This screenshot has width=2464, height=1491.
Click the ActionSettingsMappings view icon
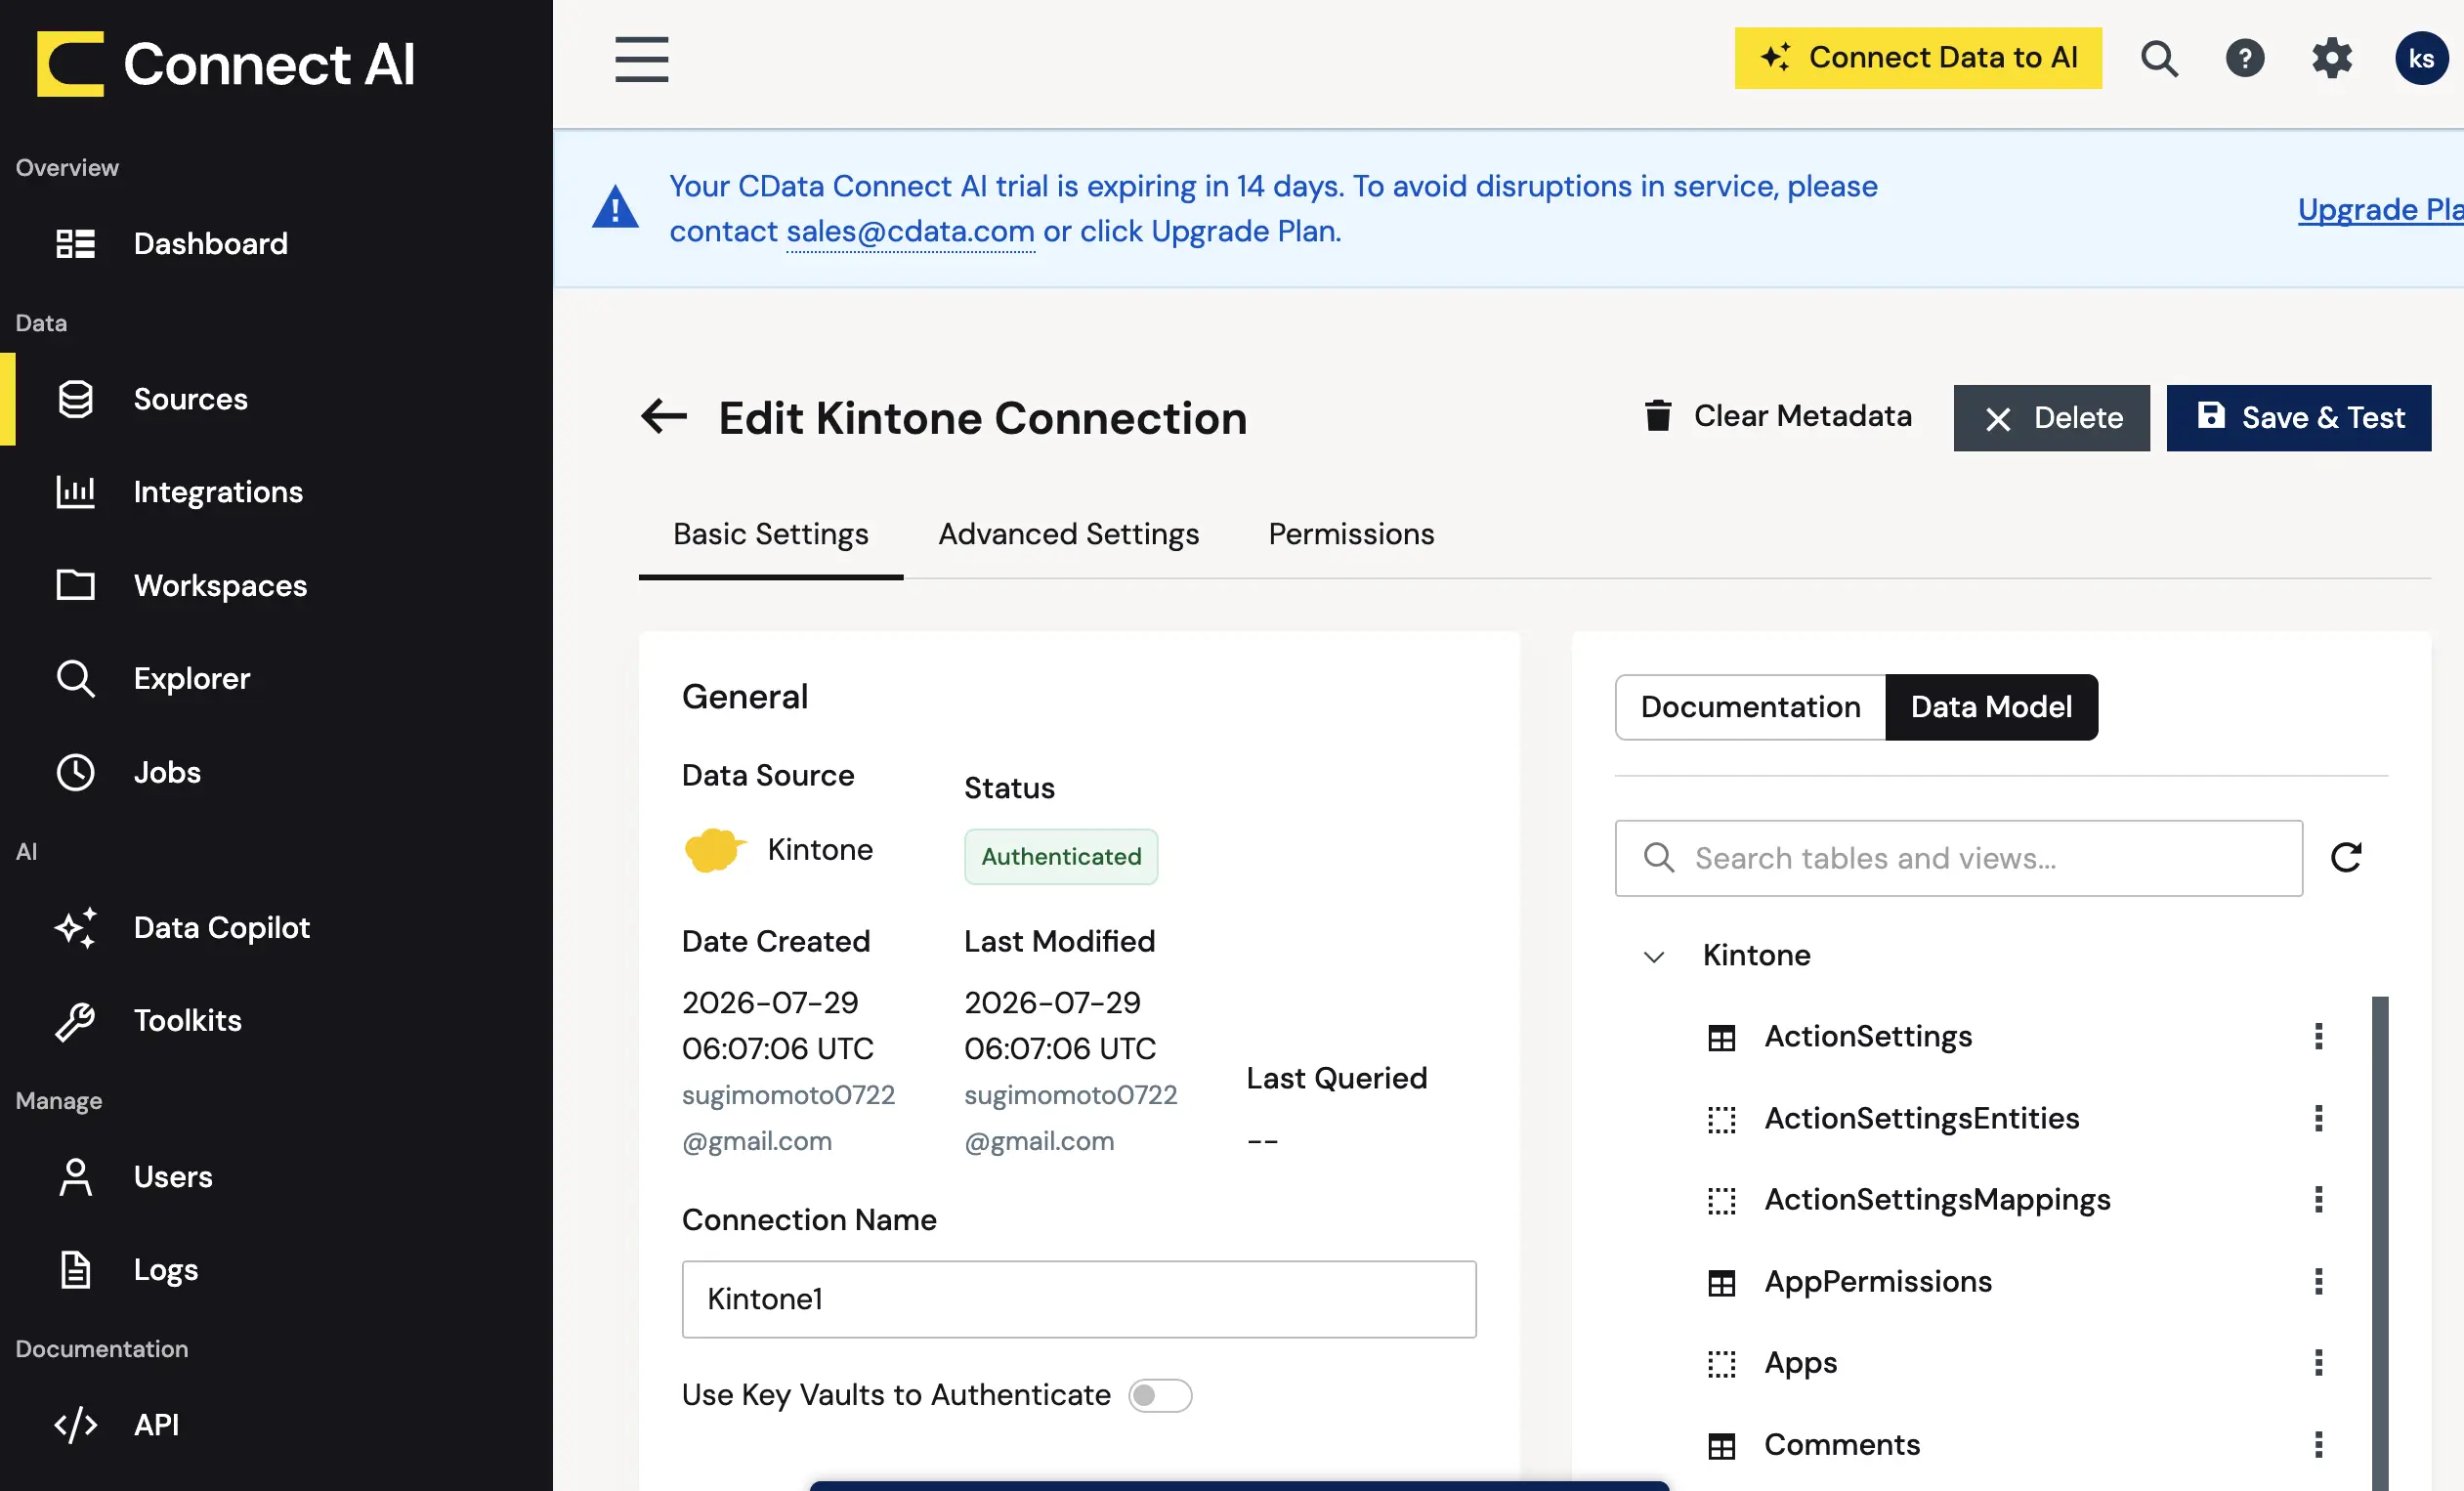1721,1200
